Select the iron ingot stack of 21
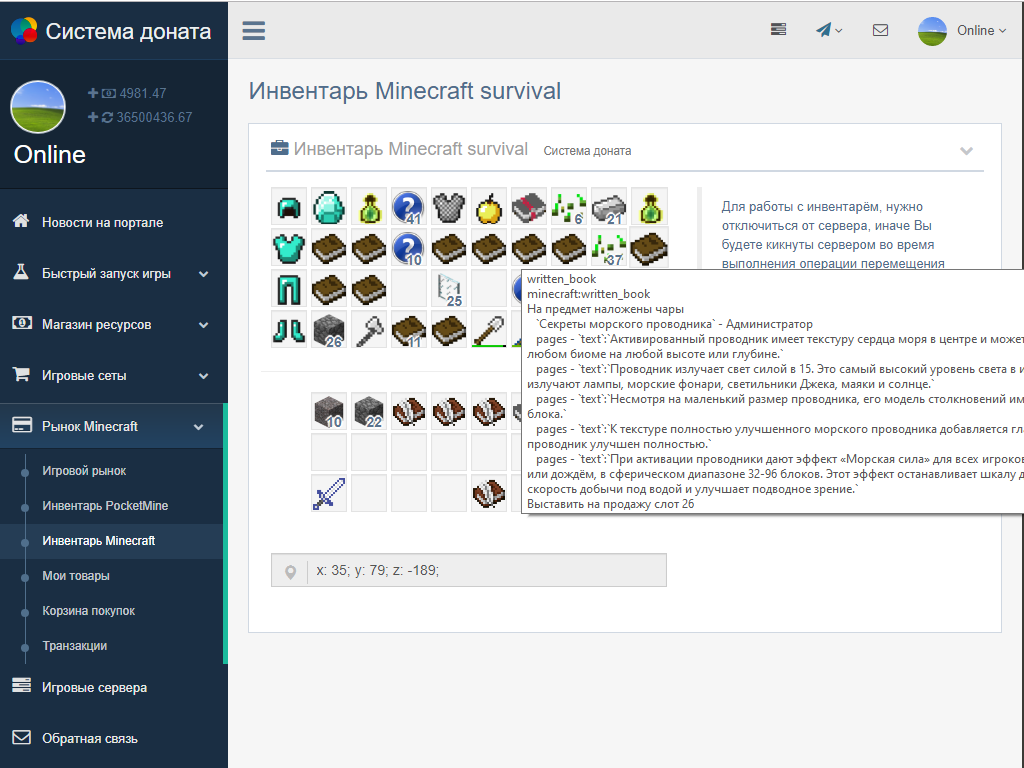 pos(609,207)
